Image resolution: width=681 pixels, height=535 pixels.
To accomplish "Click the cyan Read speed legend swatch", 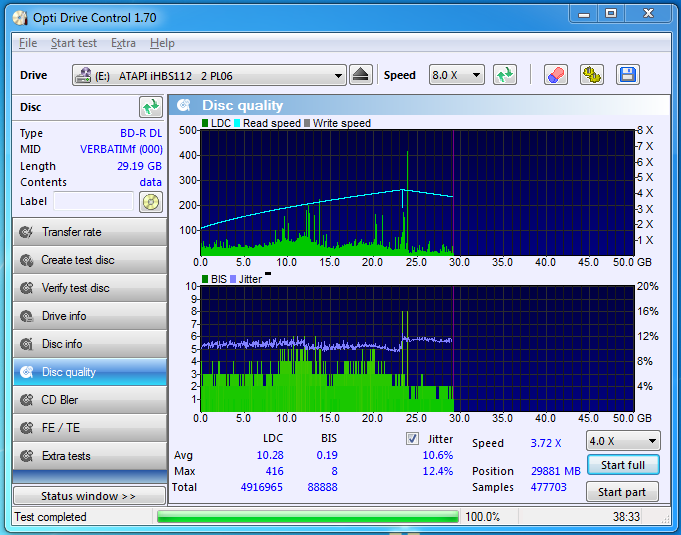I will [237, 123].
